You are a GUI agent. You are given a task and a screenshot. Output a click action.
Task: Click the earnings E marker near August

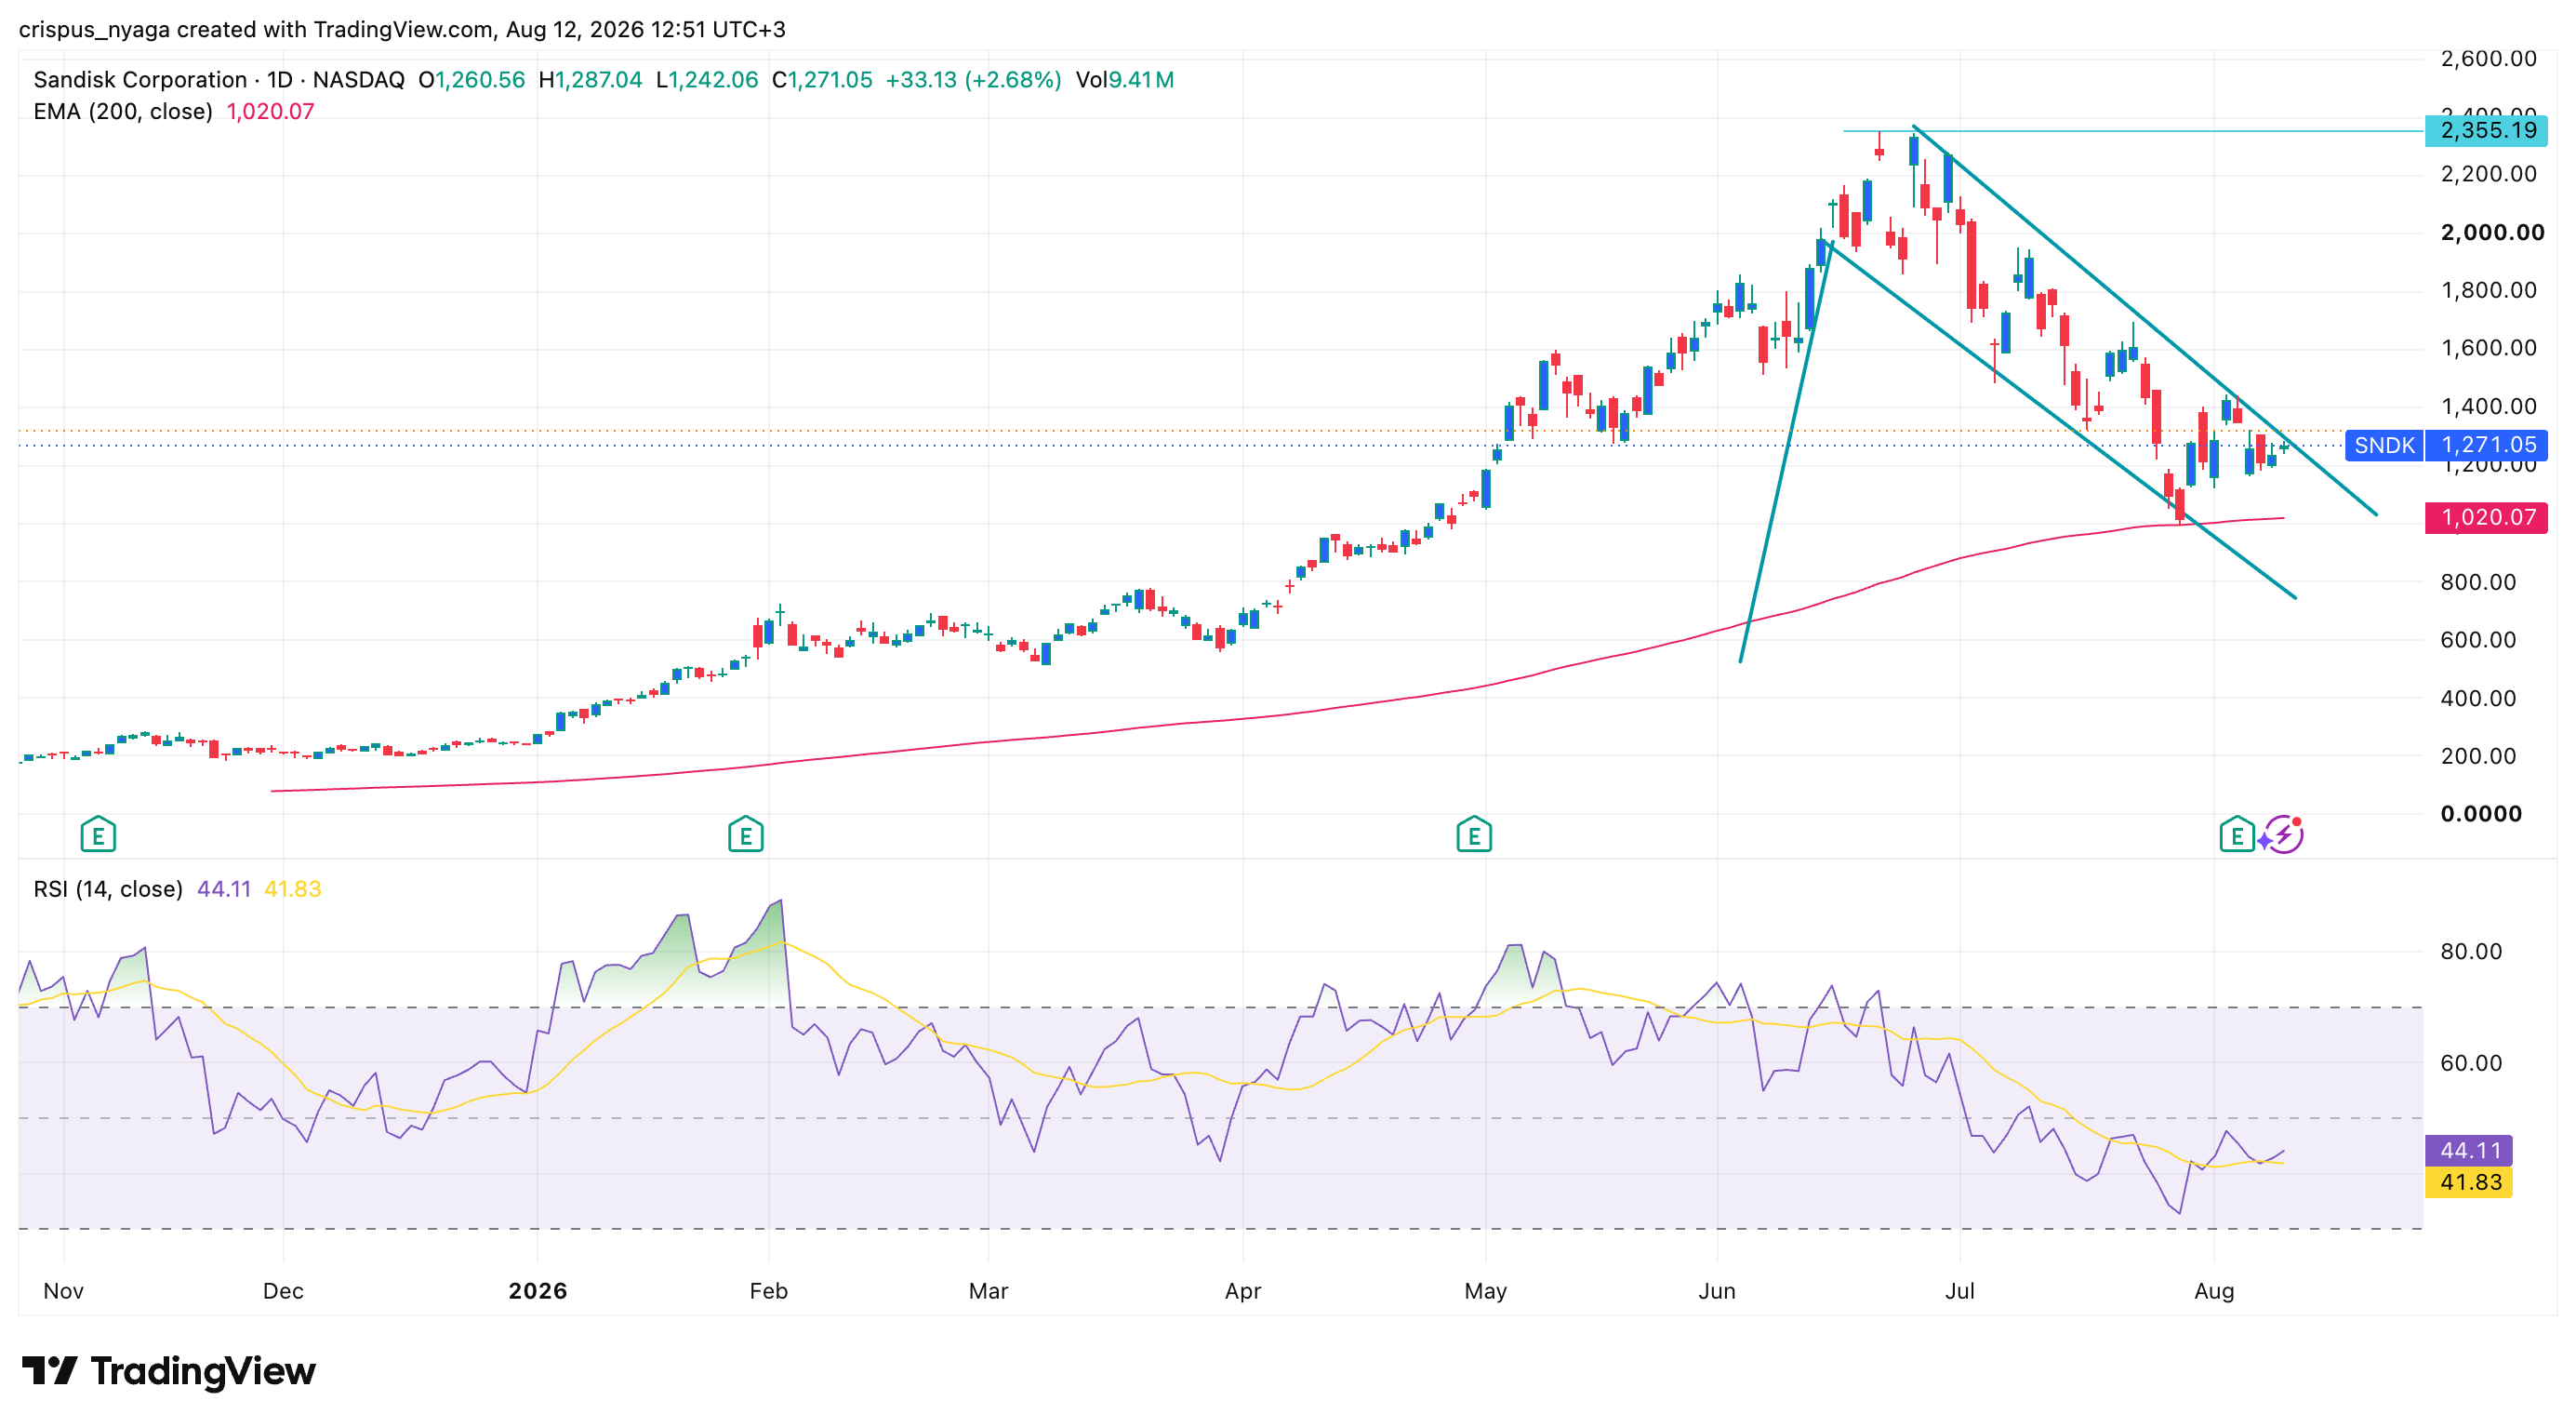(2237, 834)
